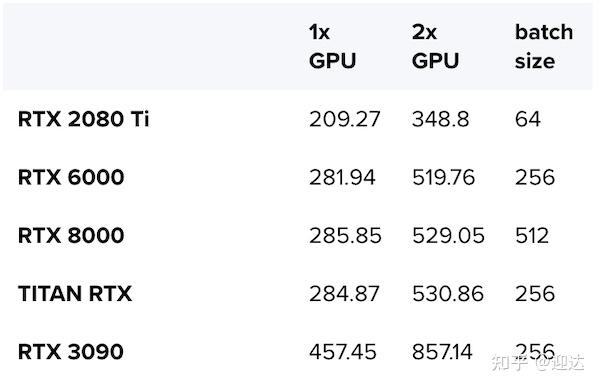Click the 209.27 value cell
The height and width of the screenshot is (387, 600).
point(344,119)
